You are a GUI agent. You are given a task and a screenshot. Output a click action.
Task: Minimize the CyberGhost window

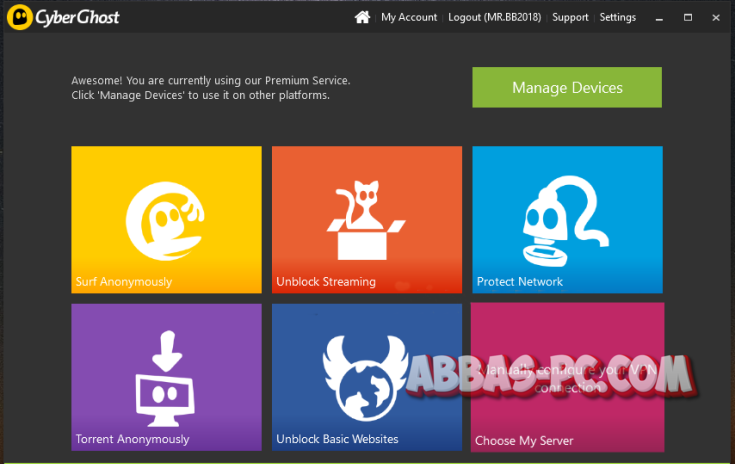[x=659, y=18]
